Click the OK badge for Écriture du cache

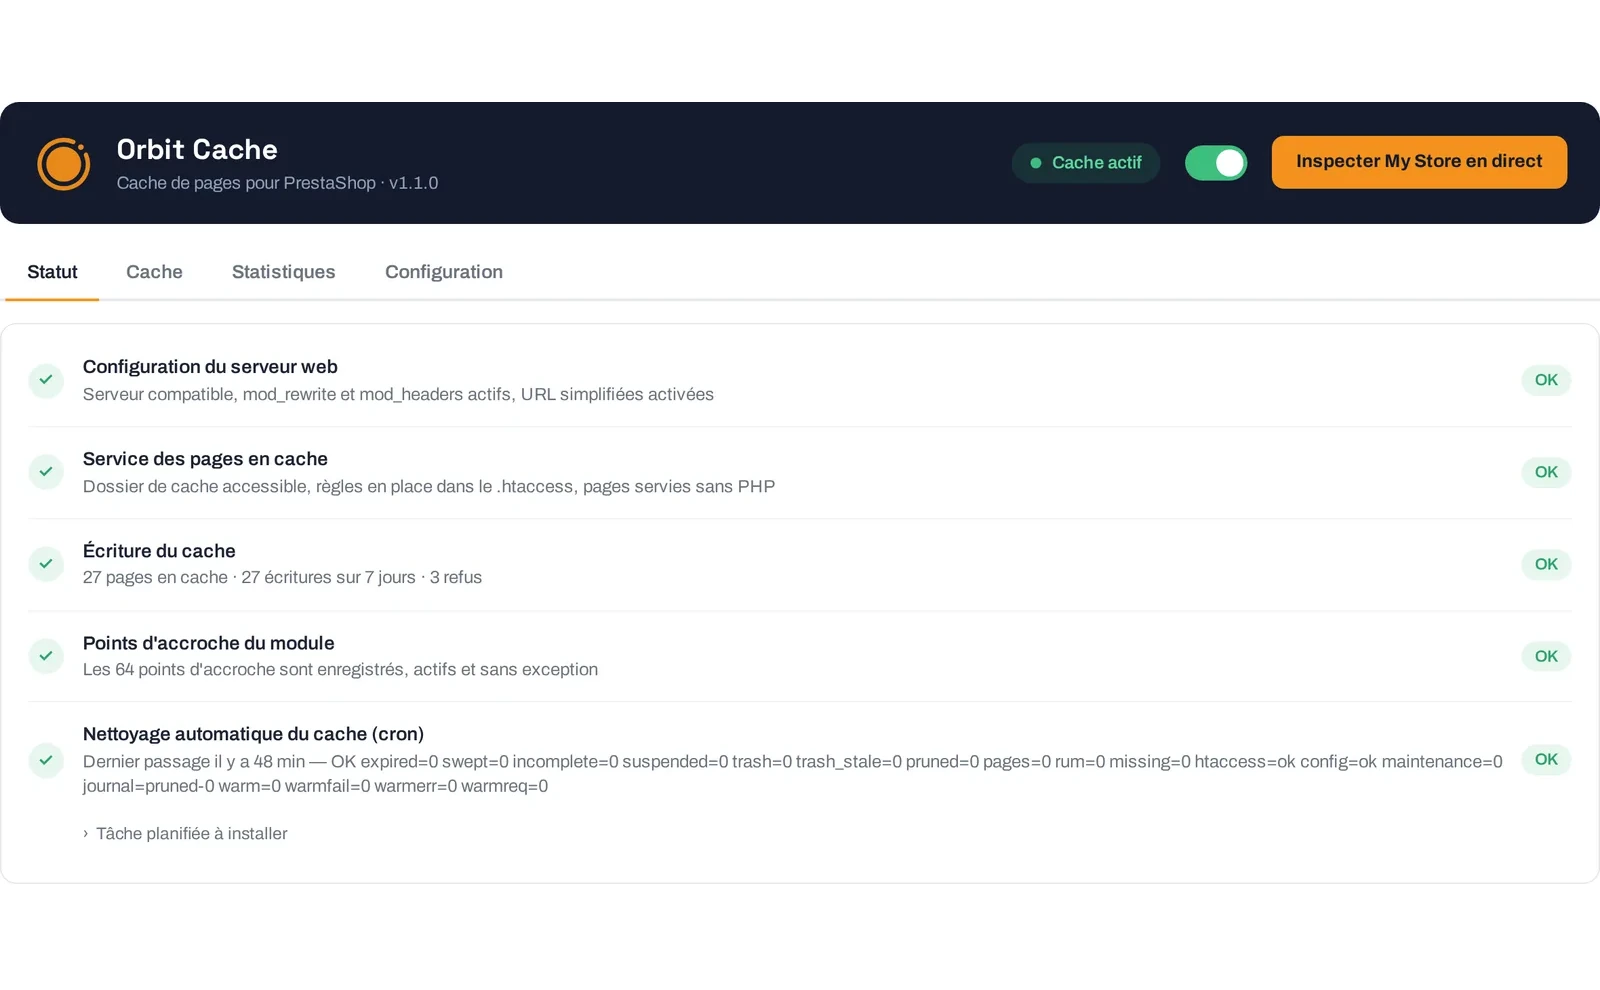point(1546,564)
